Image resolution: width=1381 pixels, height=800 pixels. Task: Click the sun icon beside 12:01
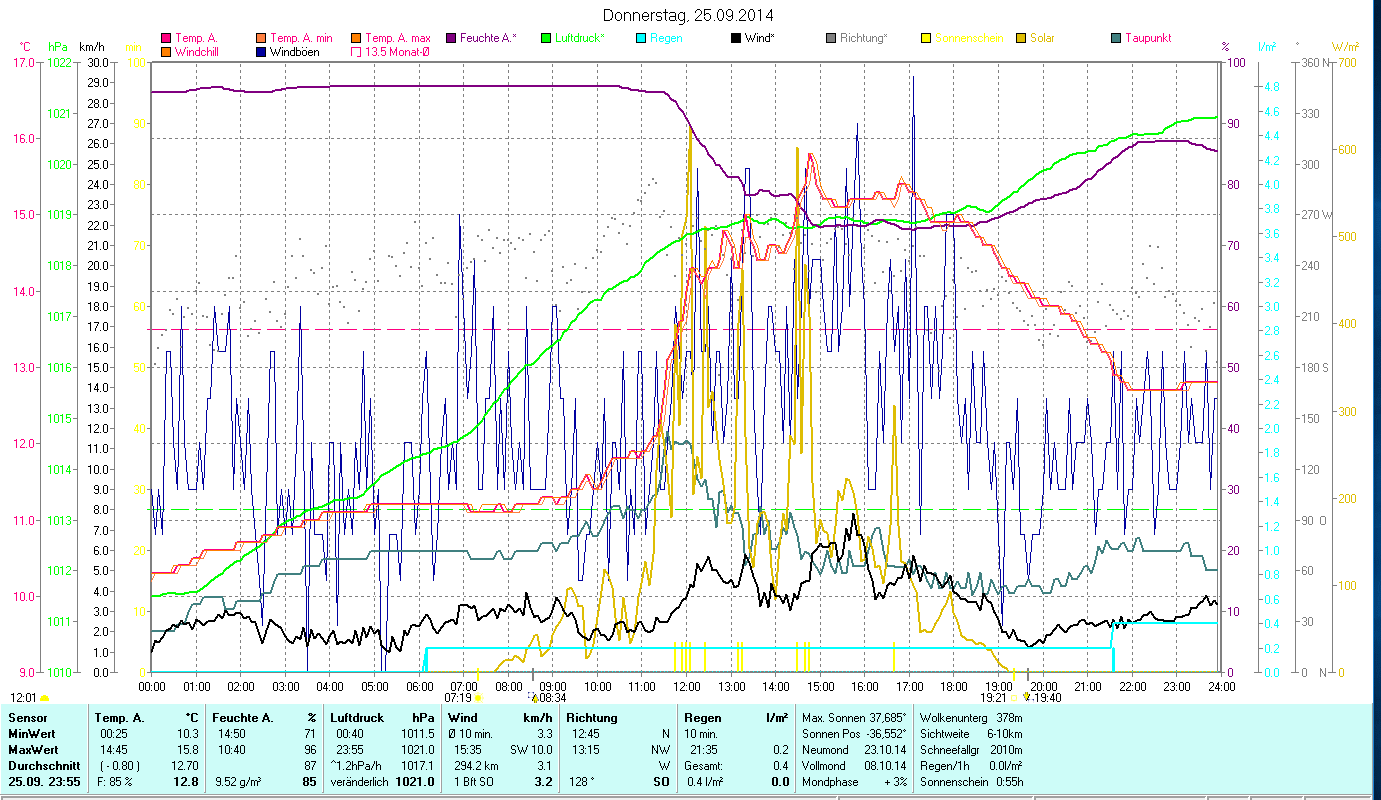click(x=44, y=697)
